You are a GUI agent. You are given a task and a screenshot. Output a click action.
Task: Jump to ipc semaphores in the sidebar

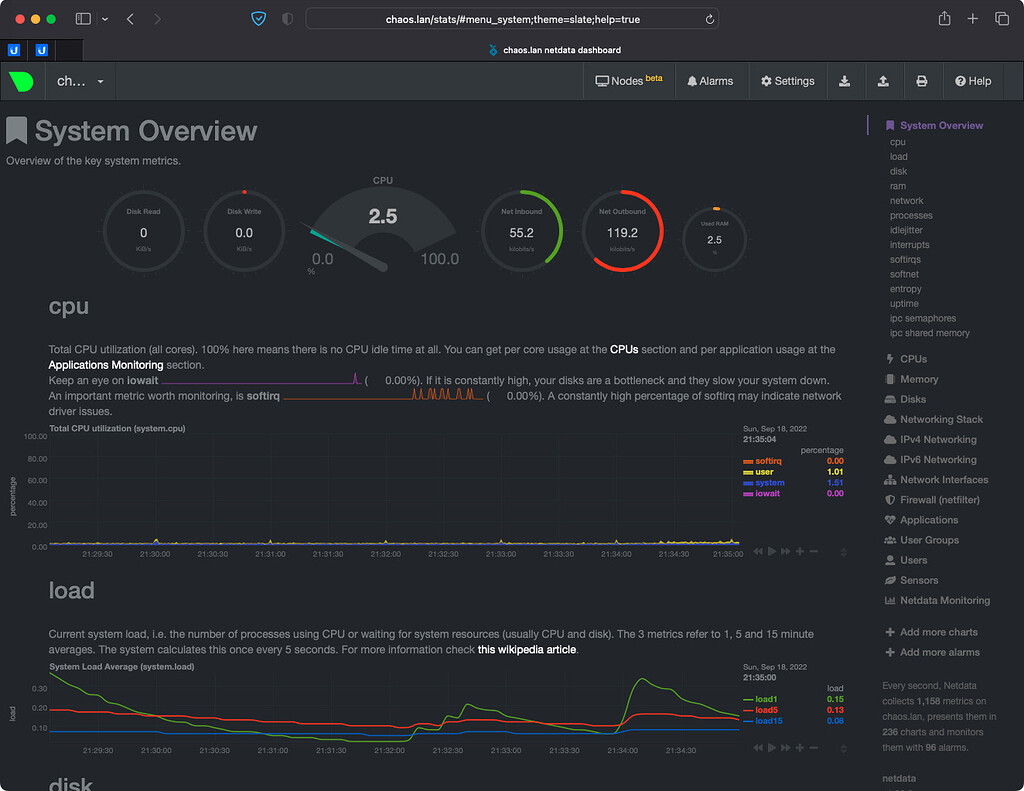pyautogui.click(x=922, y=318)
